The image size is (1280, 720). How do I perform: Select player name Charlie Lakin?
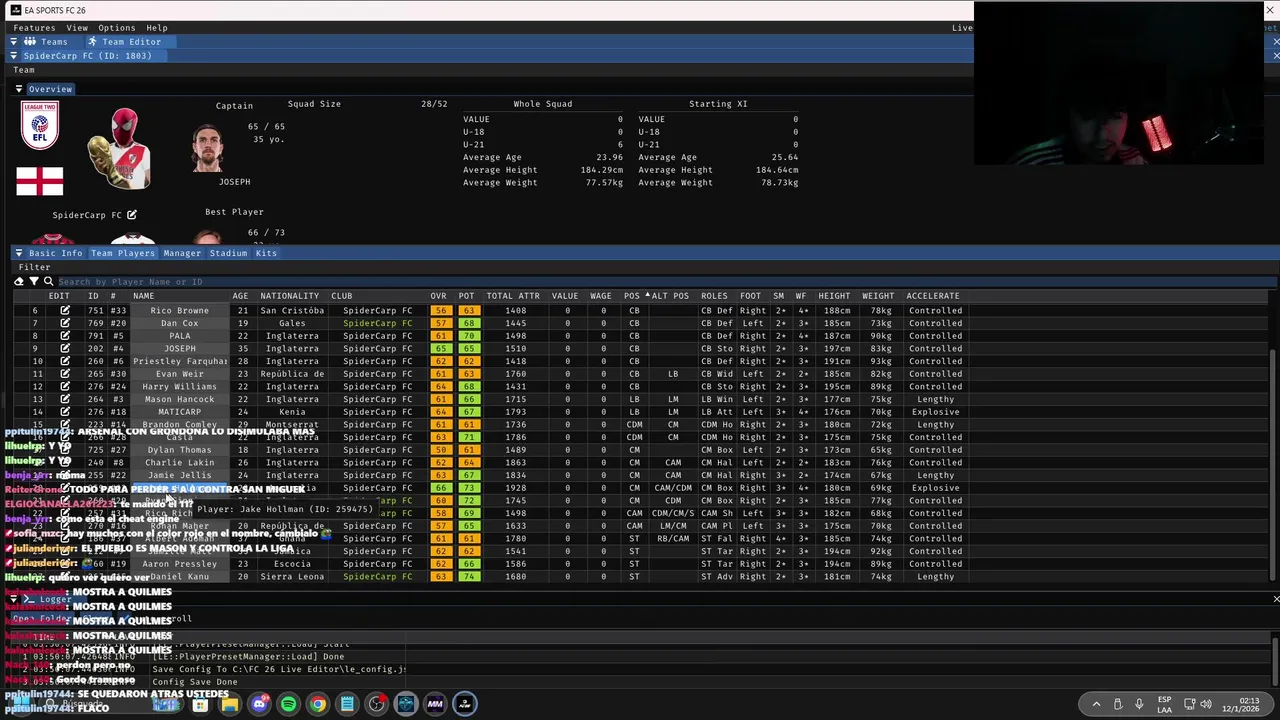click(x=180, y=463)
